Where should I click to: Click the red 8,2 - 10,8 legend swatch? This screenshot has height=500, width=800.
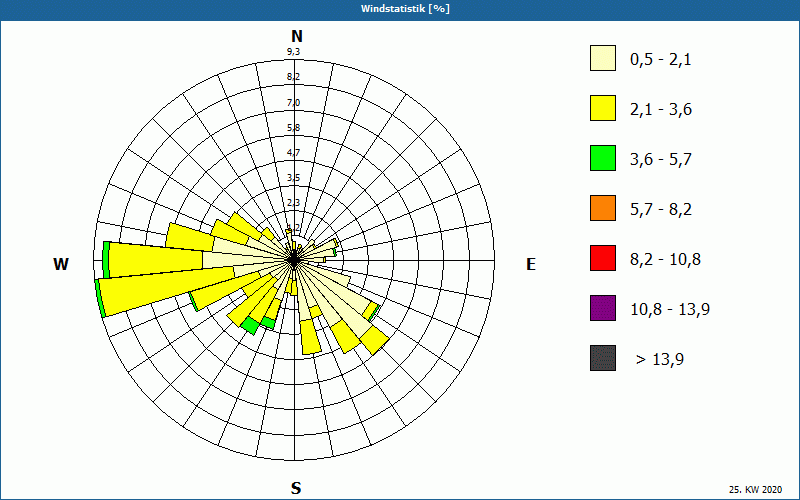[603, 258]
